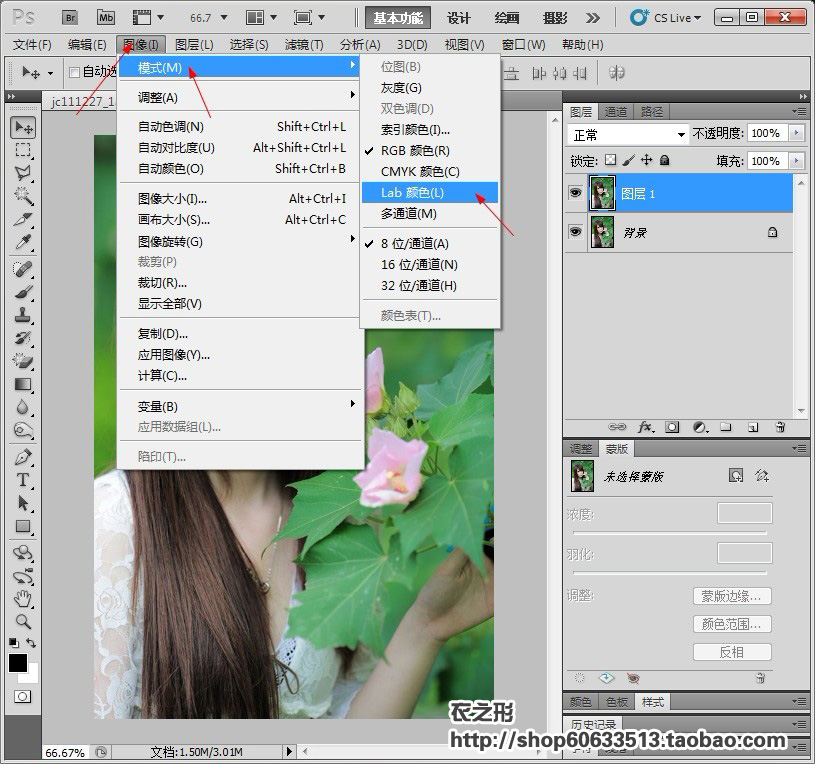Select the Dodge tool
This screenshot has width=815, height=764.
pos(23,430)
